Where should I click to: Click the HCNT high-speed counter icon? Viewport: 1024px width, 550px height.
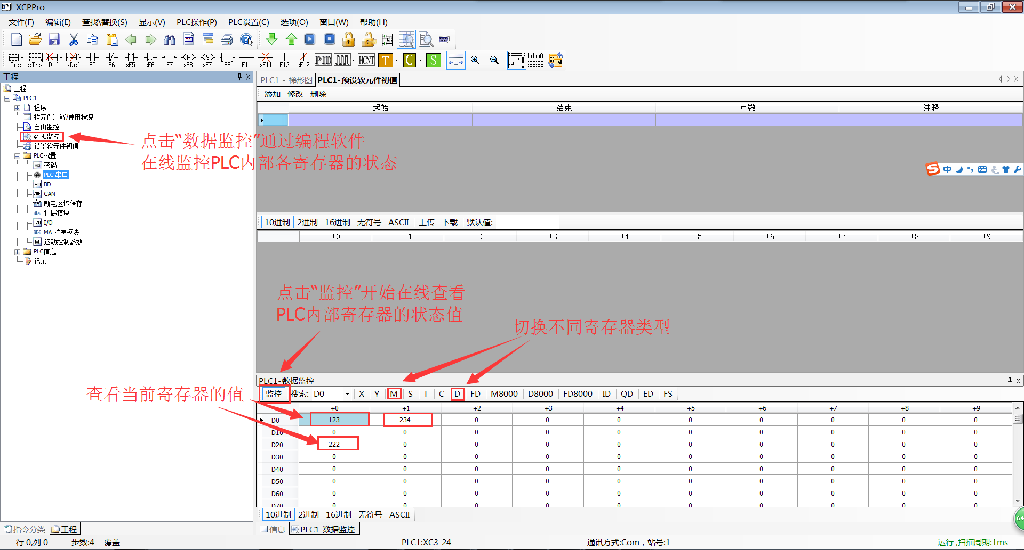click(366, 61)
